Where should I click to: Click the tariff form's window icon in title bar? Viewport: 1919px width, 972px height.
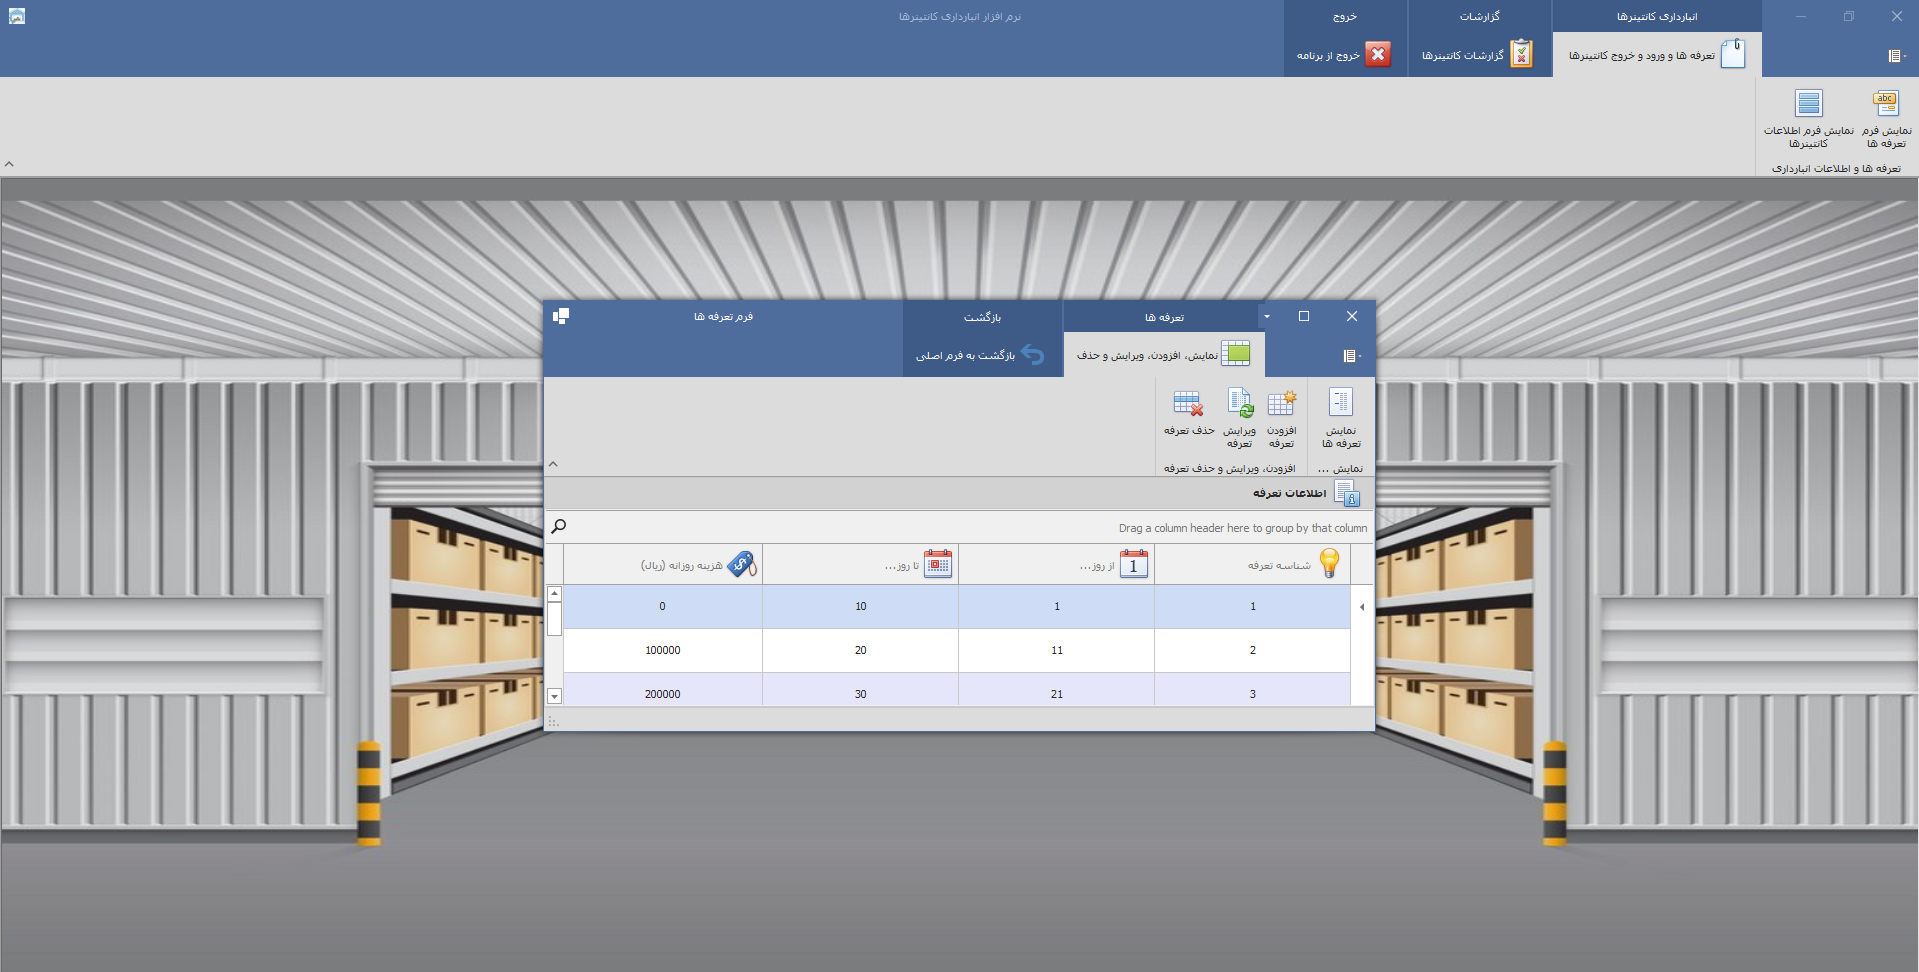[561, 316]
